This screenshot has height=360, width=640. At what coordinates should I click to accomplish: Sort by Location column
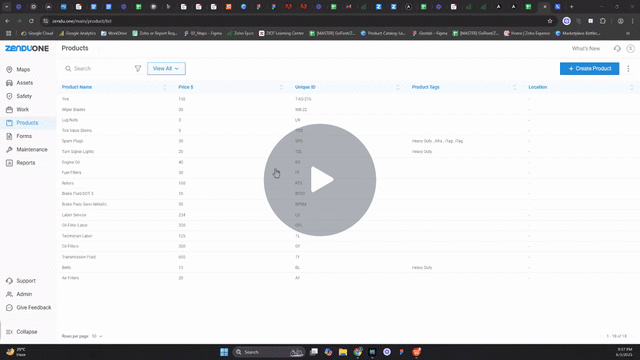pos(538,87)
